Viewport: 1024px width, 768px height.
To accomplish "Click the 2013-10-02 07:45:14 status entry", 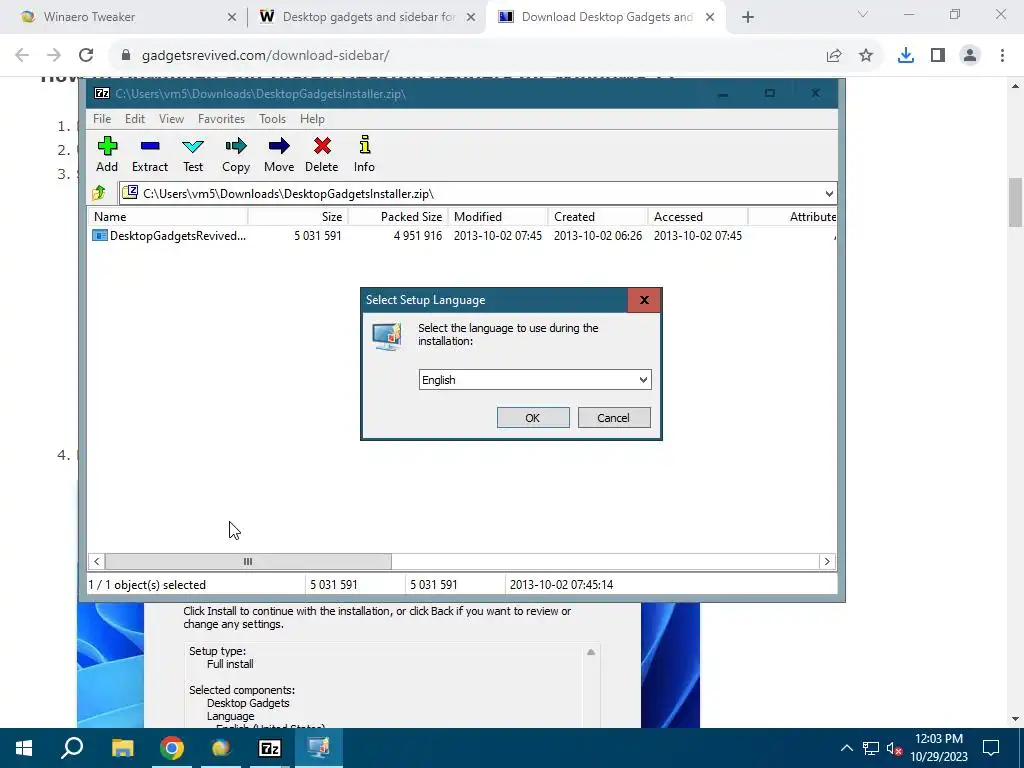I will pyautogui.click(x=562, y=585).
